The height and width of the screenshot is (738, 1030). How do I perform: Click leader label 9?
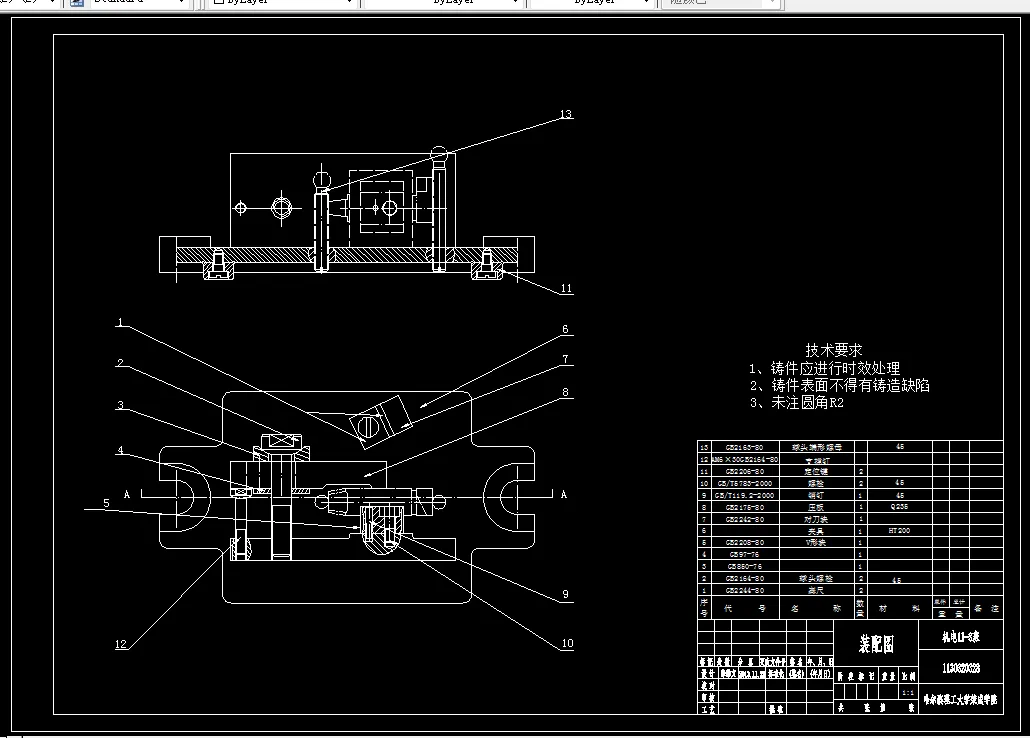(x=565, y=594)
